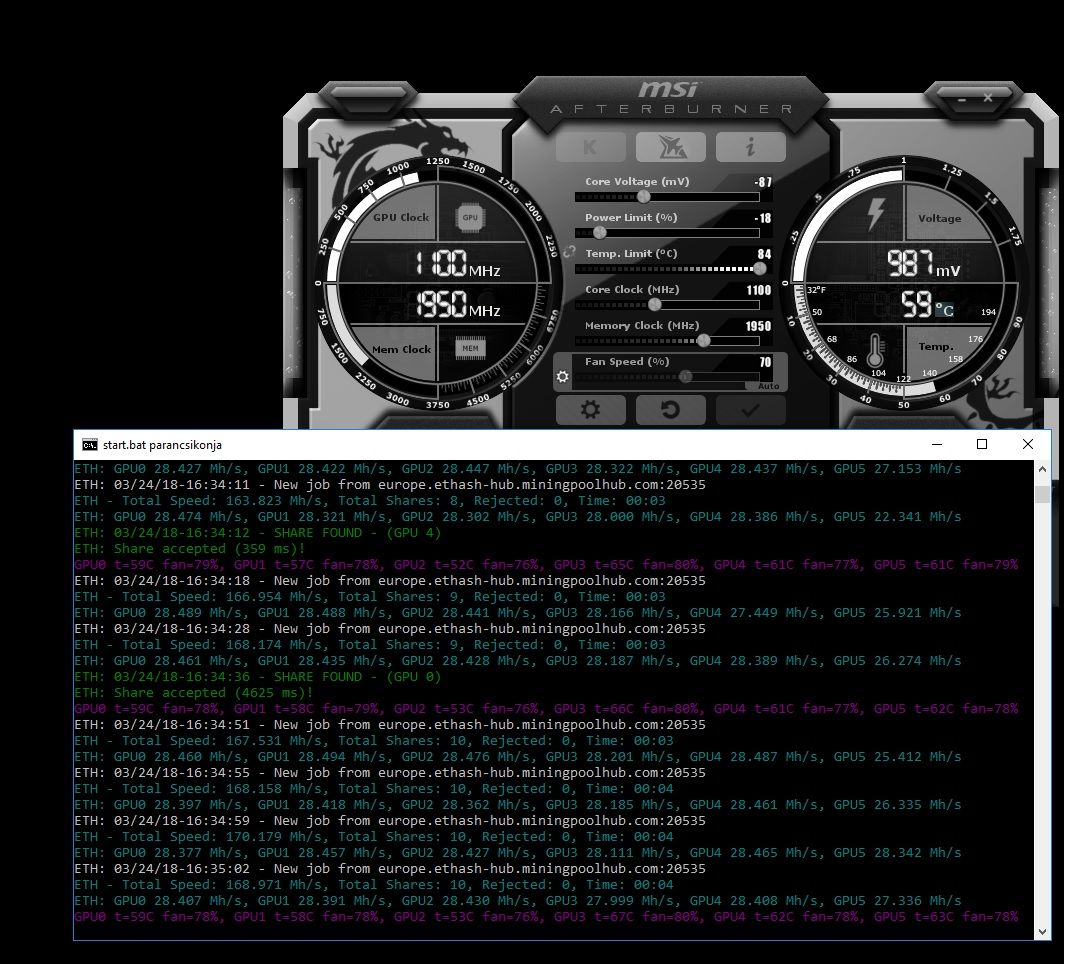
Task: Click the 'SHARE FOUND - (GPU 0)' line
Action: pyautogui.click(x=258, y=677)
